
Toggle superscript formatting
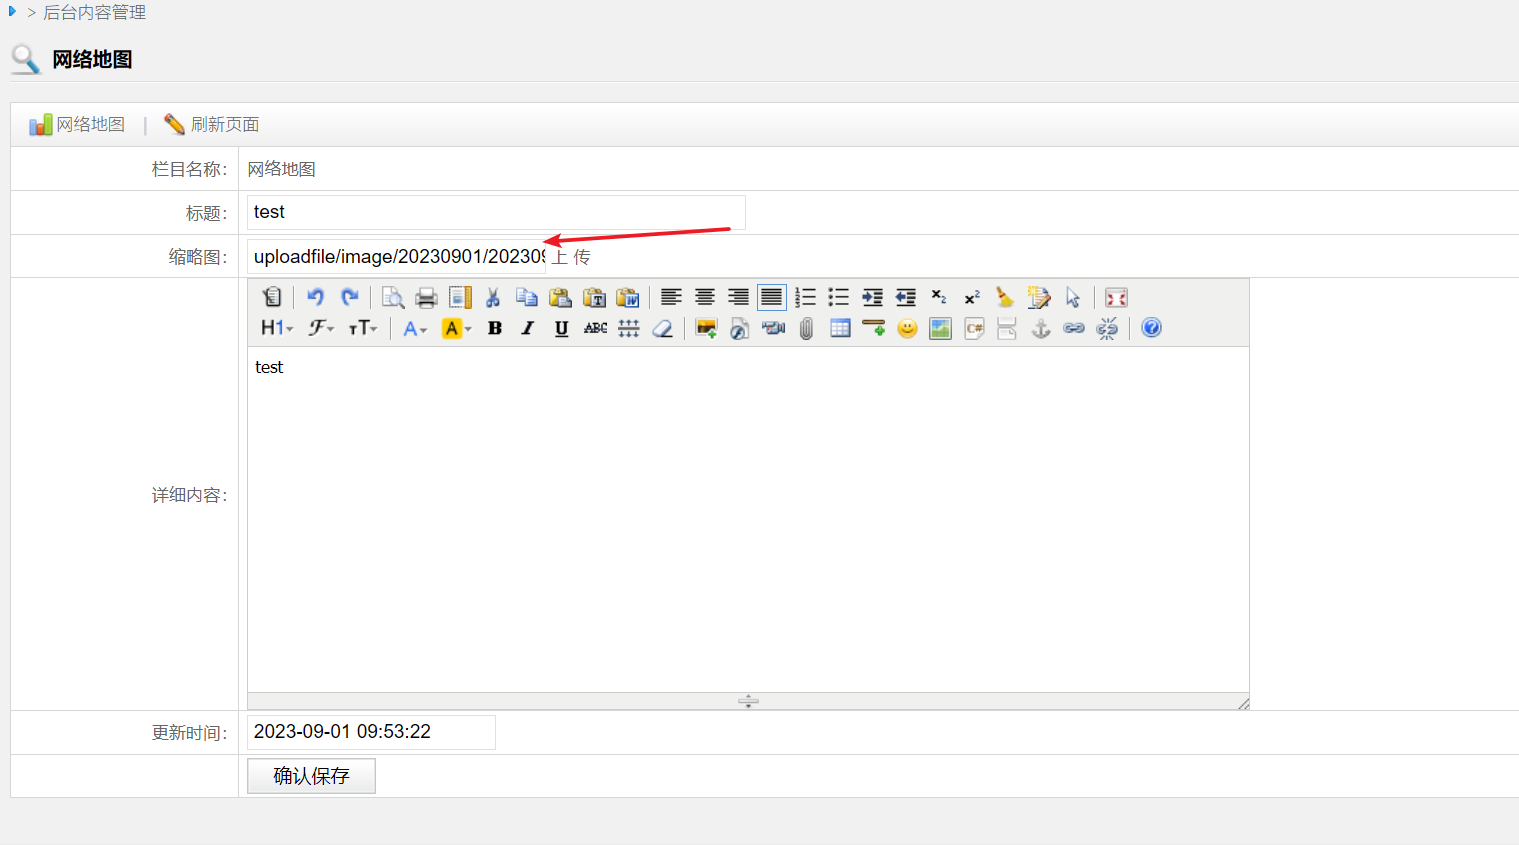(x=972, y=297)
